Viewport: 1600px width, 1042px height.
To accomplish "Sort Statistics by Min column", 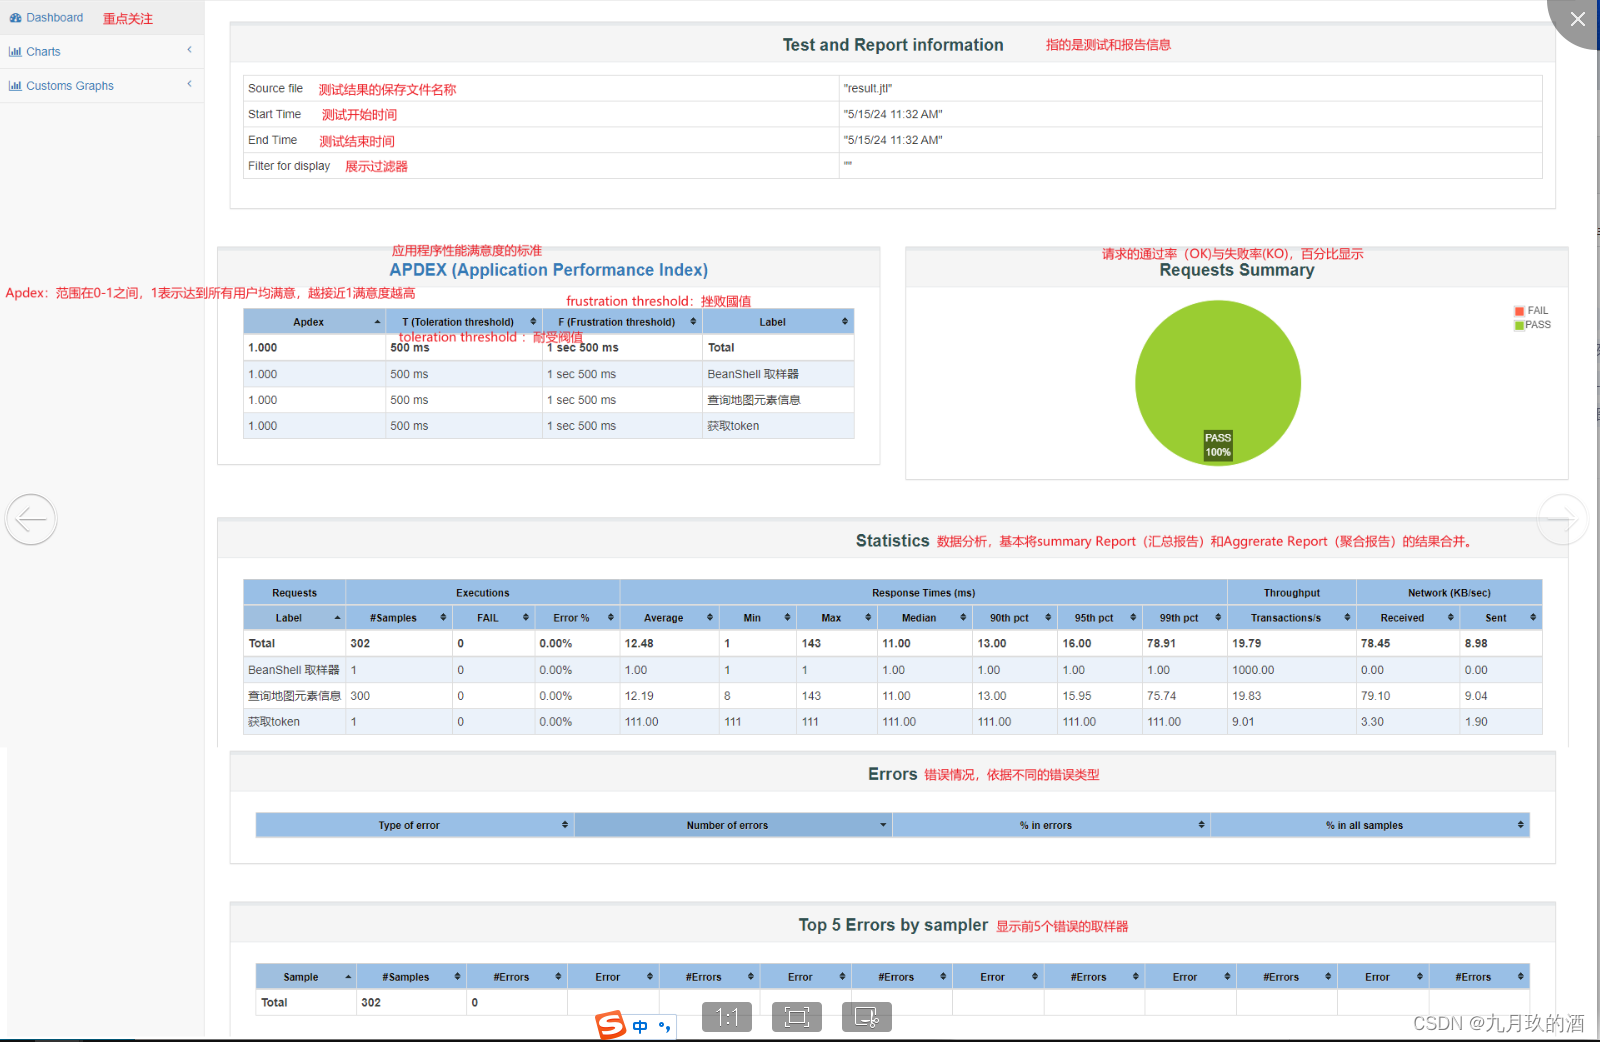I will [758, 618].
